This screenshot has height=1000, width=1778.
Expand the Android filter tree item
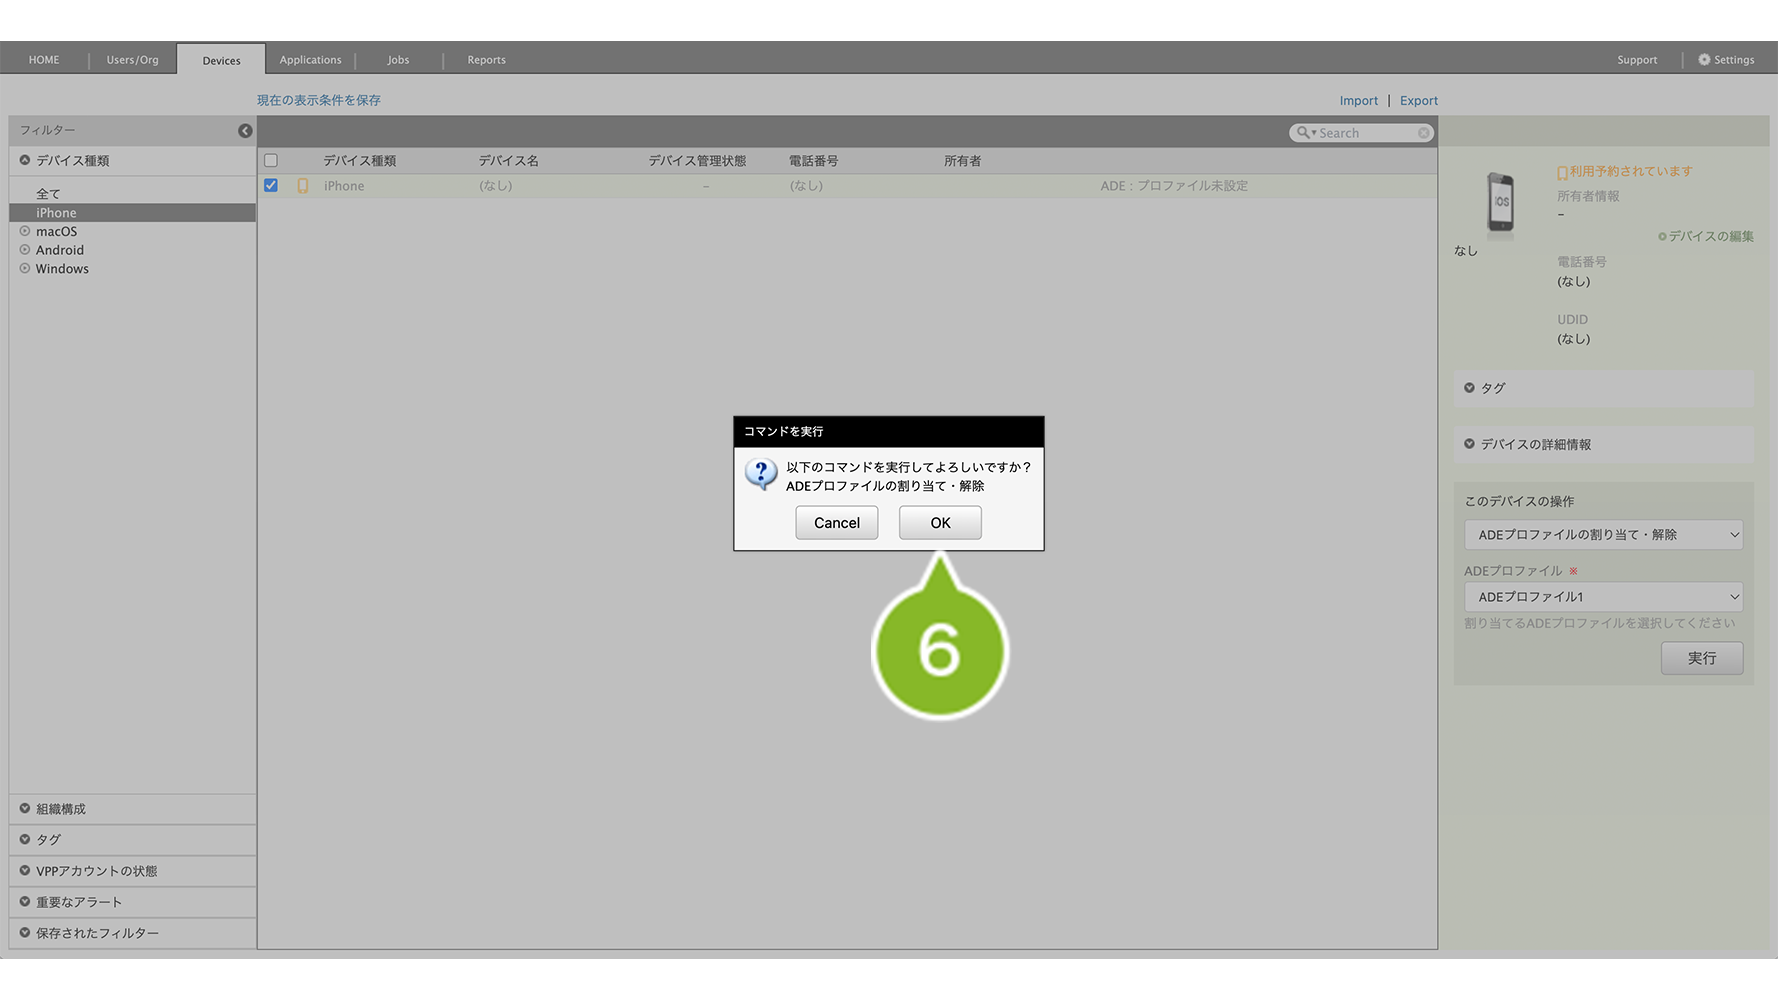[x=25, y=250]
